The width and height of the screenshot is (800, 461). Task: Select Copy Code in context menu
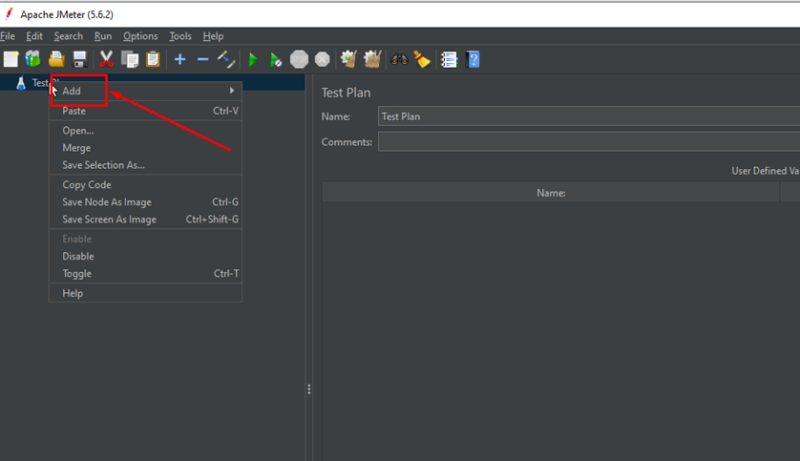point(145,185)
